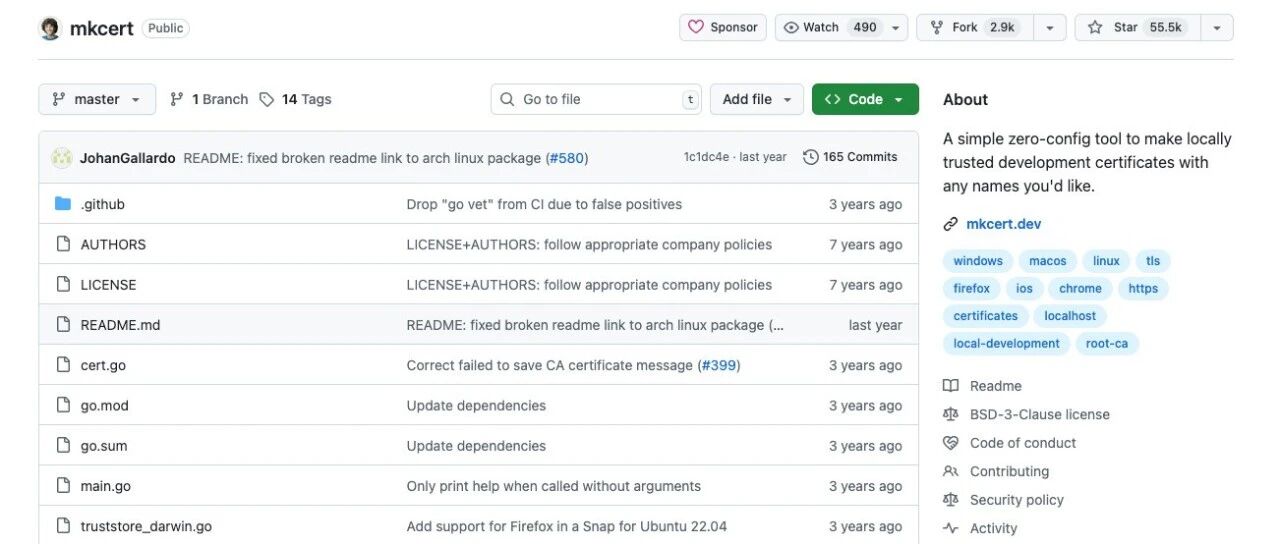Click the people icon beside Contributing

950,471
